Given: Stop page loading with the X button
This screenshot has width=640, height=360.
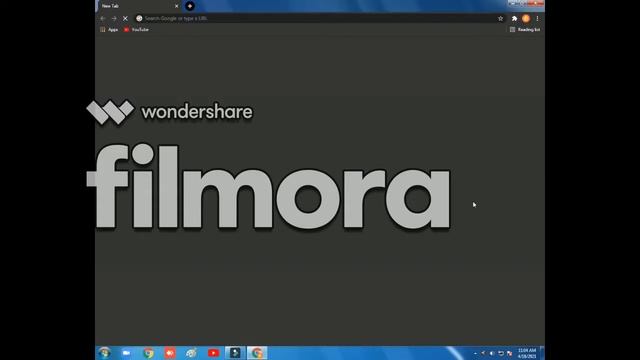Looking at the screenshot, I should [125, 18].
